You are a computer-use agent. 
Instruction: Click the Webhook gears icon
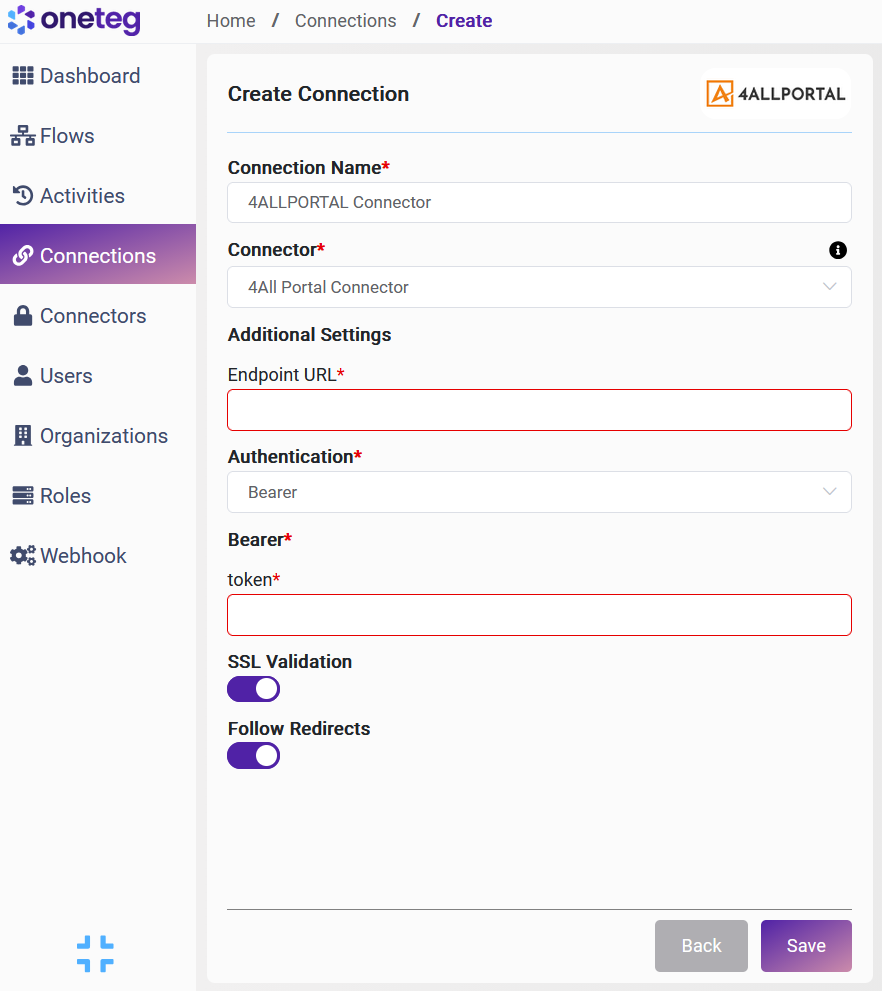pyautogui.click(x=23, y=556)
